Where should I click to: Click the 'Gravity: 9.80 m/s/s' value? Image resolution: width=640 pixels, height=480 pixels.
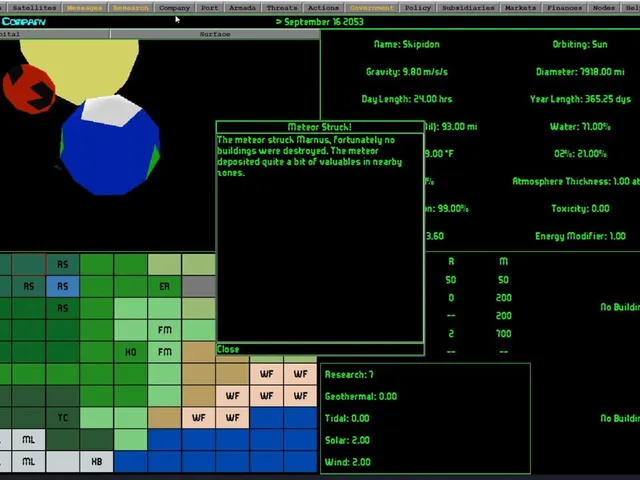click(407, 72)
